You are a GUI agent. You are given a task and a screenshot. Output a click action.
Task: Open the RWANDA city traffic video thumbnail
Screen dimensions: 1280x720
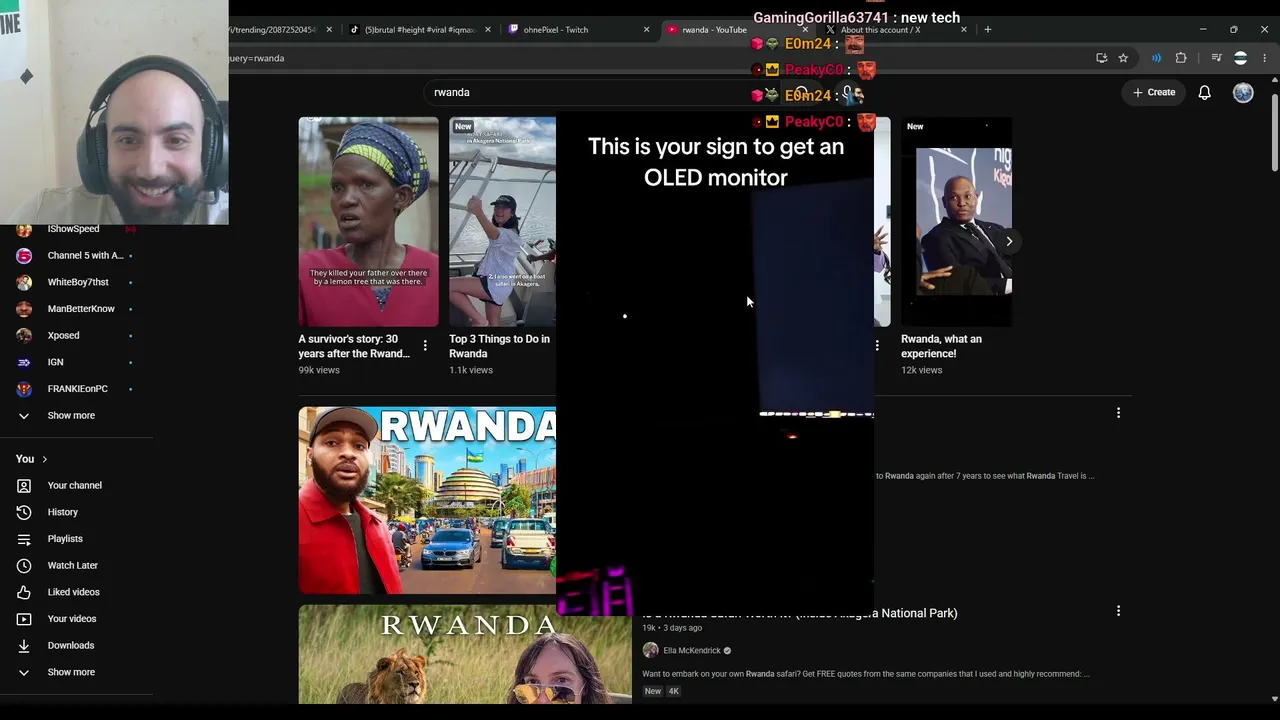pos(427,500)
